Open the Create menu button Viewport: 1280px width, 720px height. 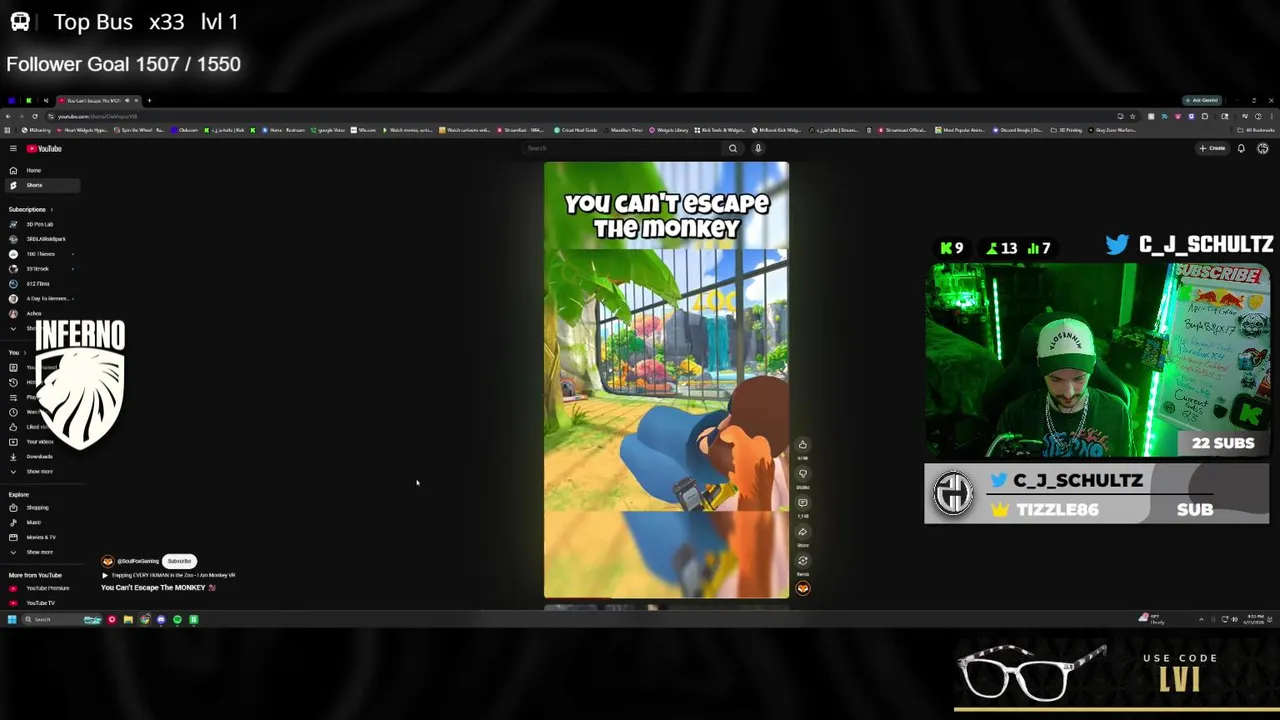pos(1212,148)
